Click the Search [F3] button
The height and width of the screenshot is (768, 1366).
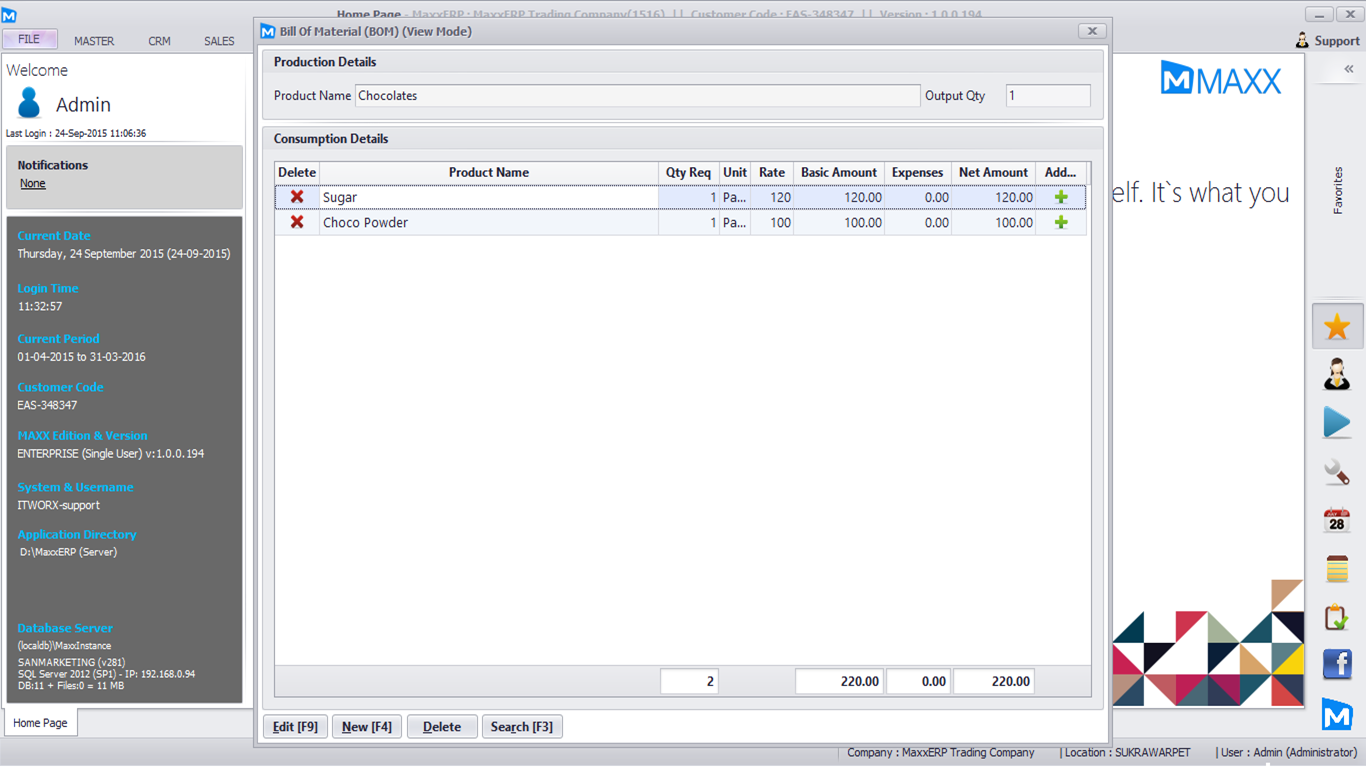tap(521, 727)
